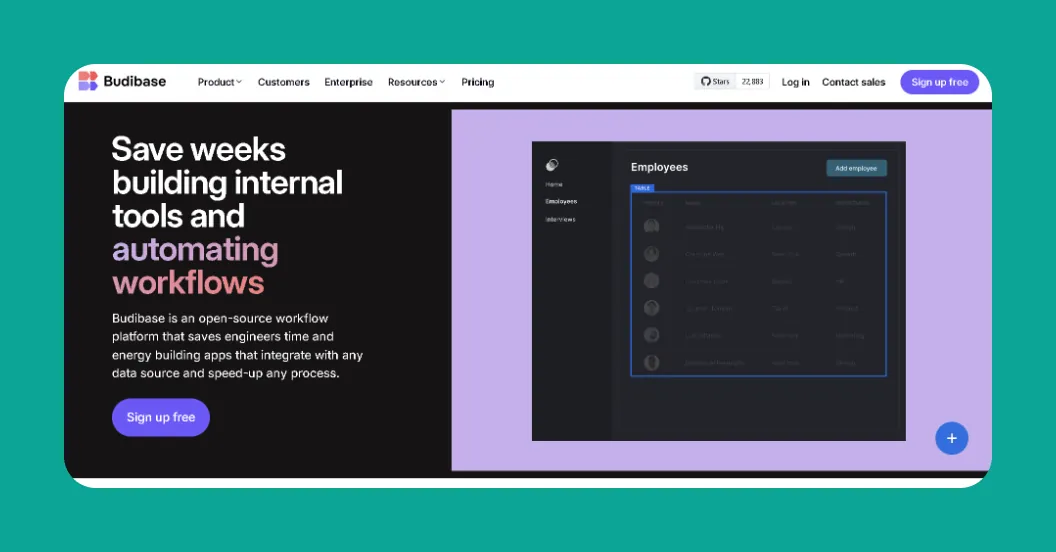Click the last employee avatar in table
This screenshot has width=1056, height=552.
(652, 362)
